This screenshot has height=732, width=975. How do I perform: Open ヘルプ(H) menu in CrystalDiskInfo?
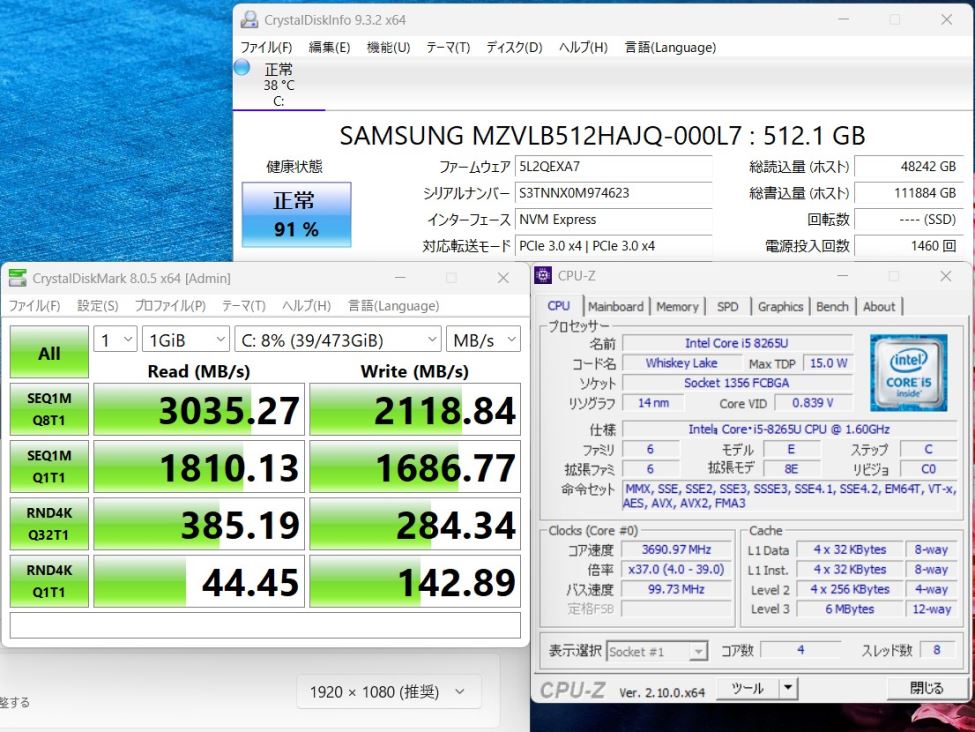point(583,47)
